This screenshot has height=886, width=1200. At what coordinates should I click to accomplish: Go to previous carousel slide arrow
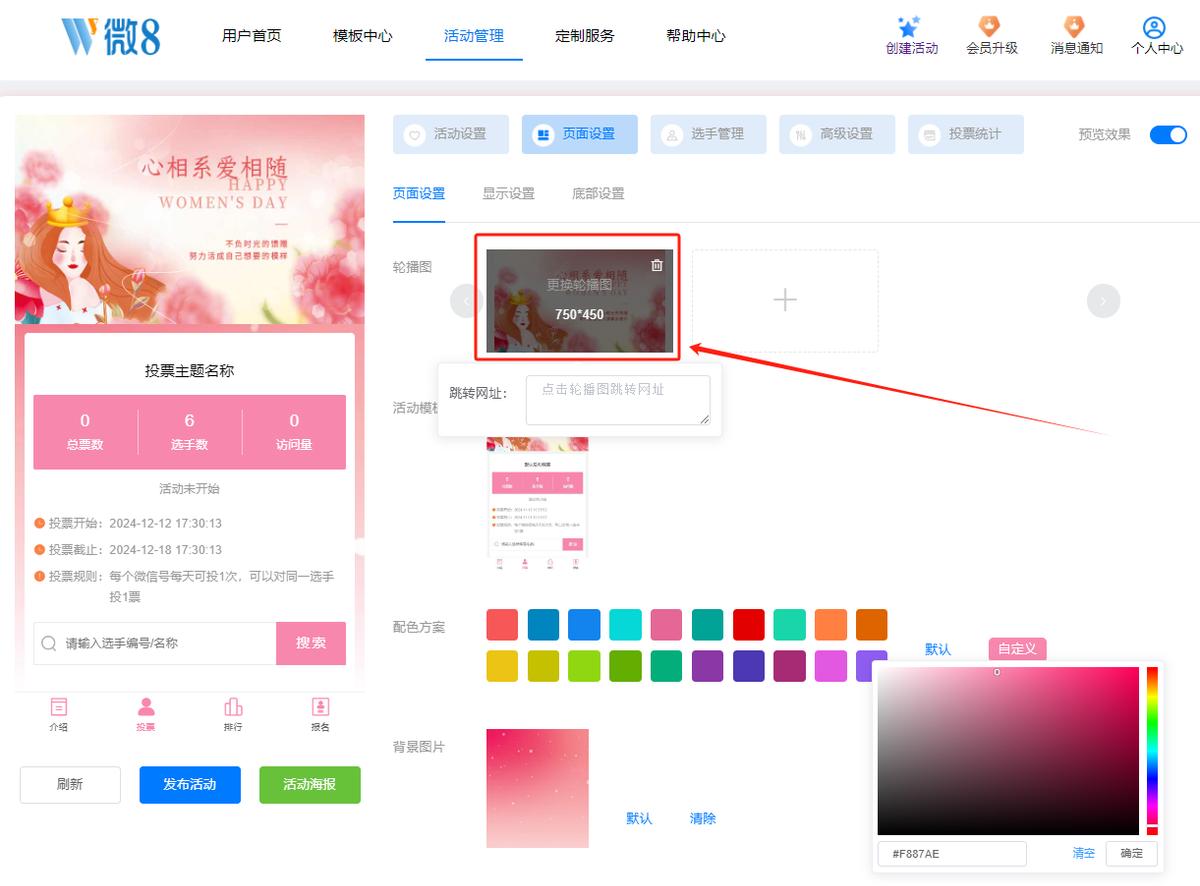pyautogui.click(x=466, y=300)
